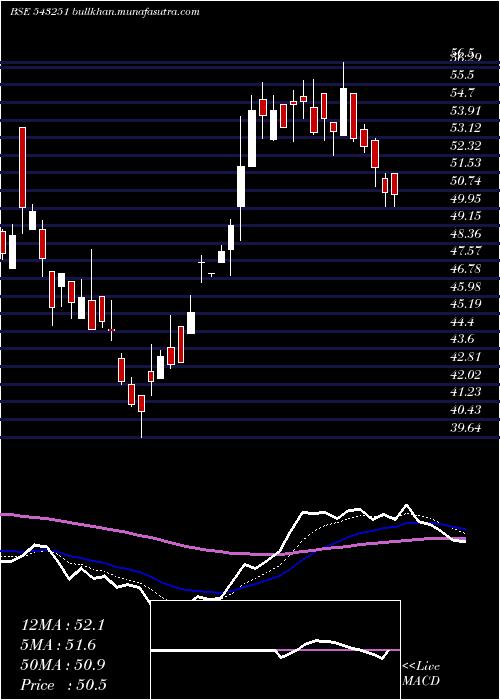The image size is (500, 700).
Task: Click the tall red candle near chart start
Action: [x=22, y=167]
